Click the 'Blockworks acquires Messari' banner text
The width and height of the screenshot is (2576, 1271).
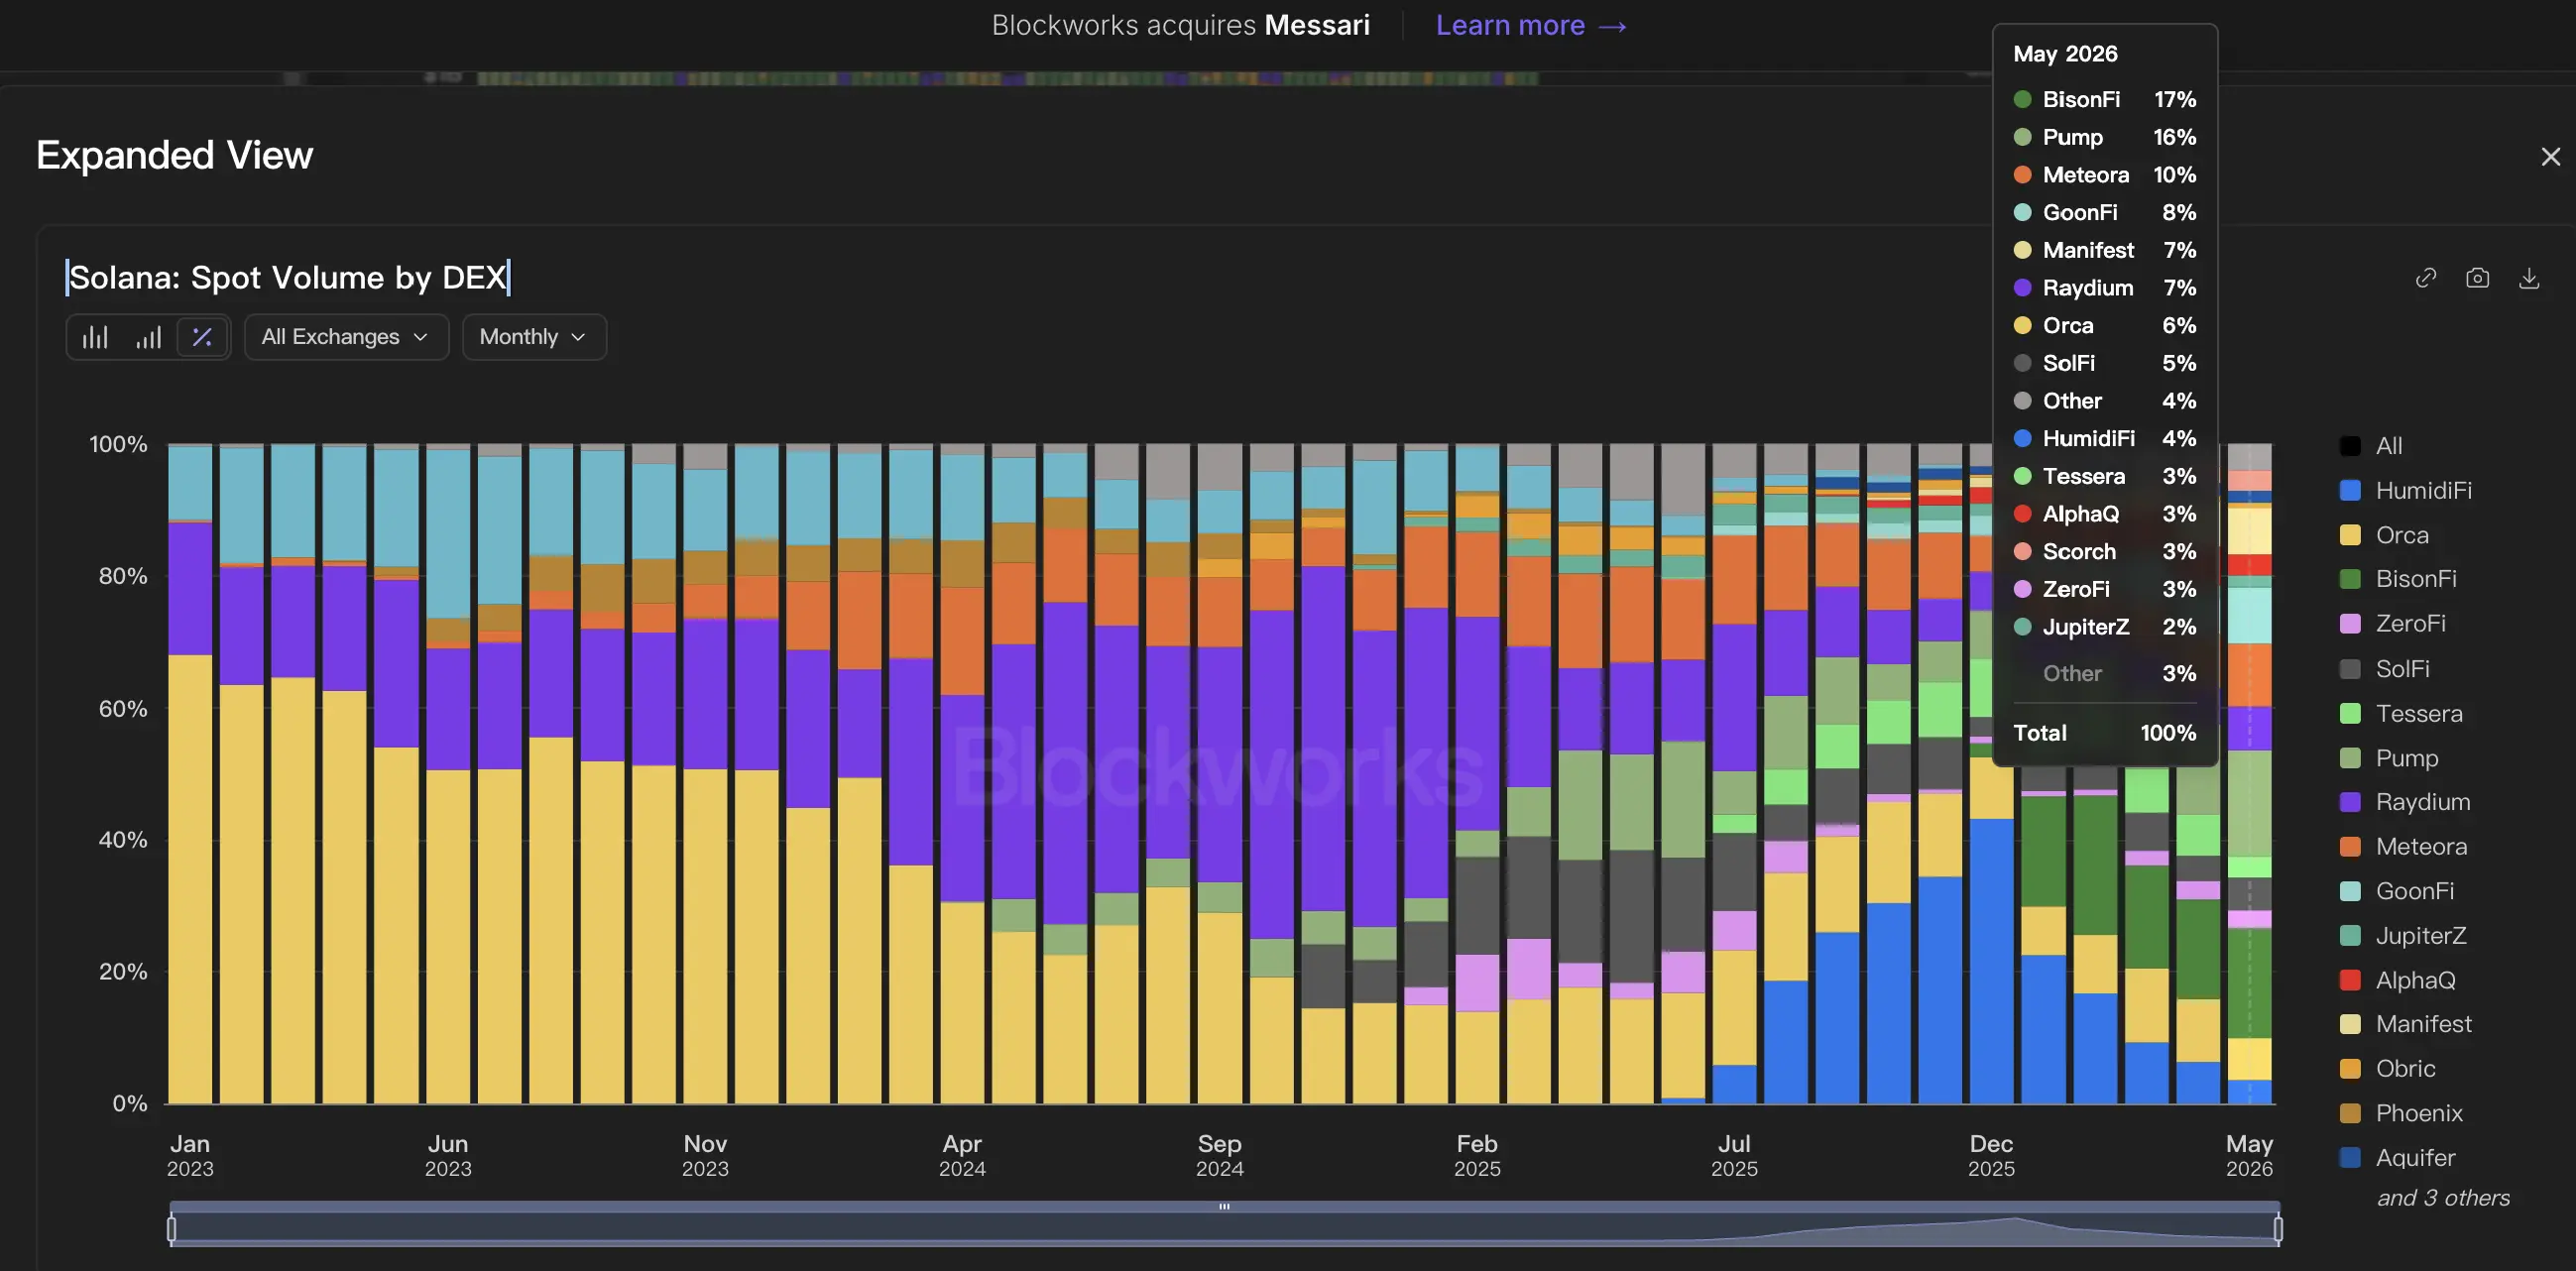point(1181,25)
